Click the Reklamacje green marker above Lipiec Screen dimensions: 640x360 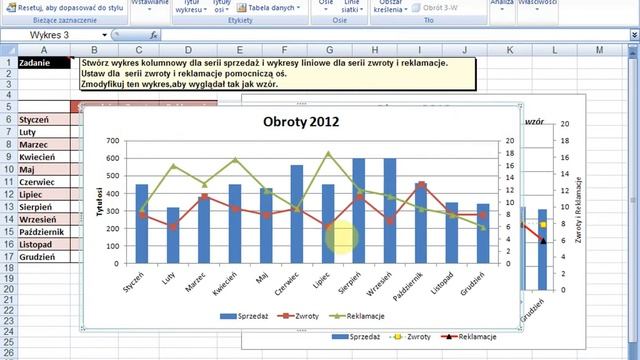pyautogui.click(x=328, y=154)
